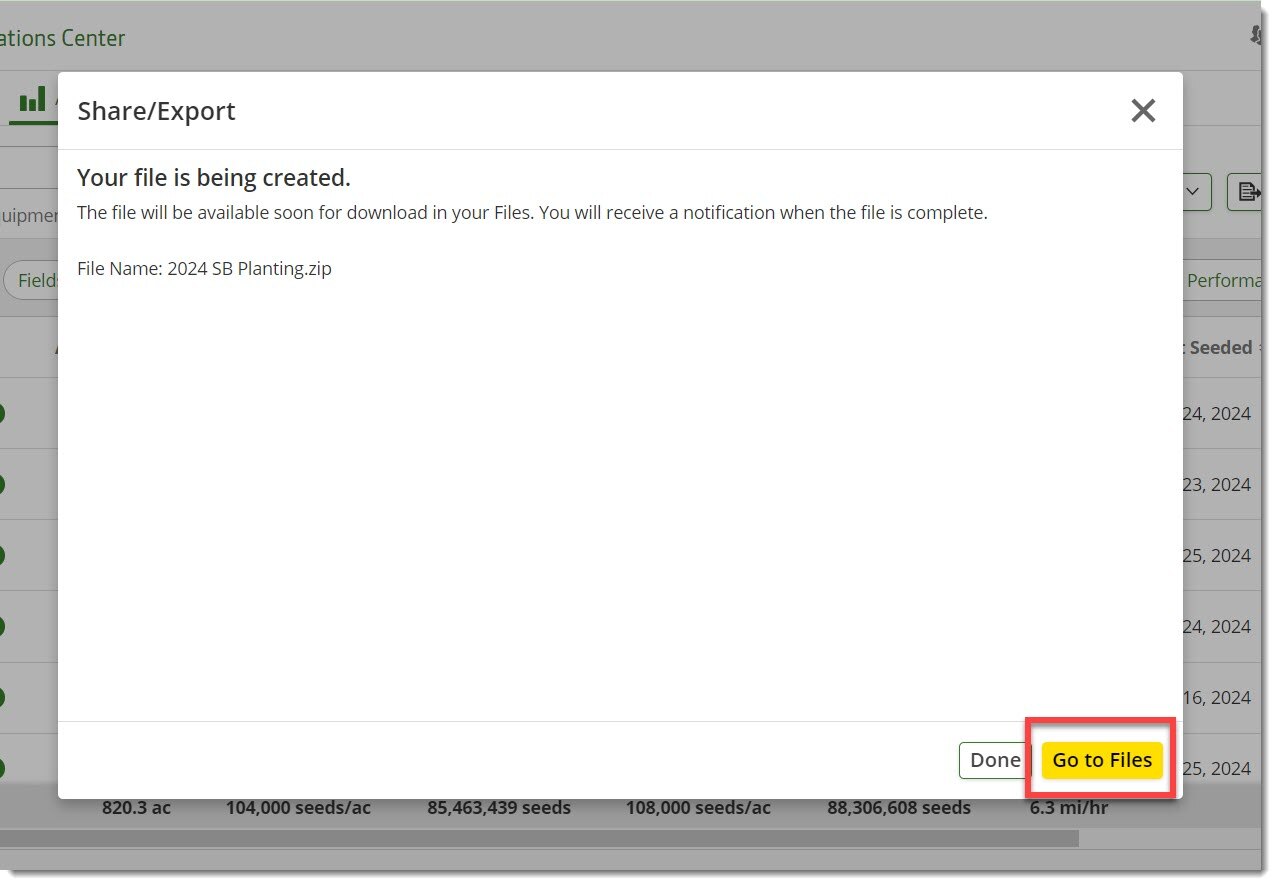This screenshot has height=885, width=1276.
Task: Click the Go to Files button
Action: [x=1101, y=760]
